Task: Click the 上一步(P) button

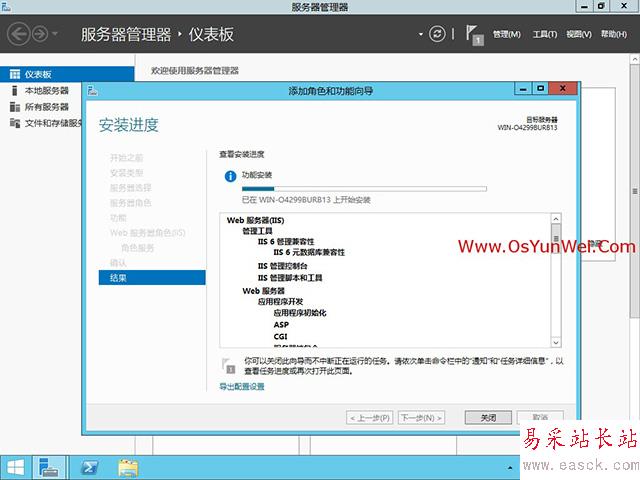Action: 370,418
